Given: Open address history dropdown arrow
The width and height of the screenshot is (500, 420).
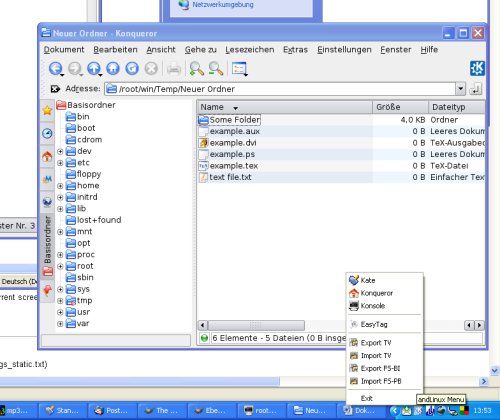Looking at the screenshot, I should coord(460,89).
